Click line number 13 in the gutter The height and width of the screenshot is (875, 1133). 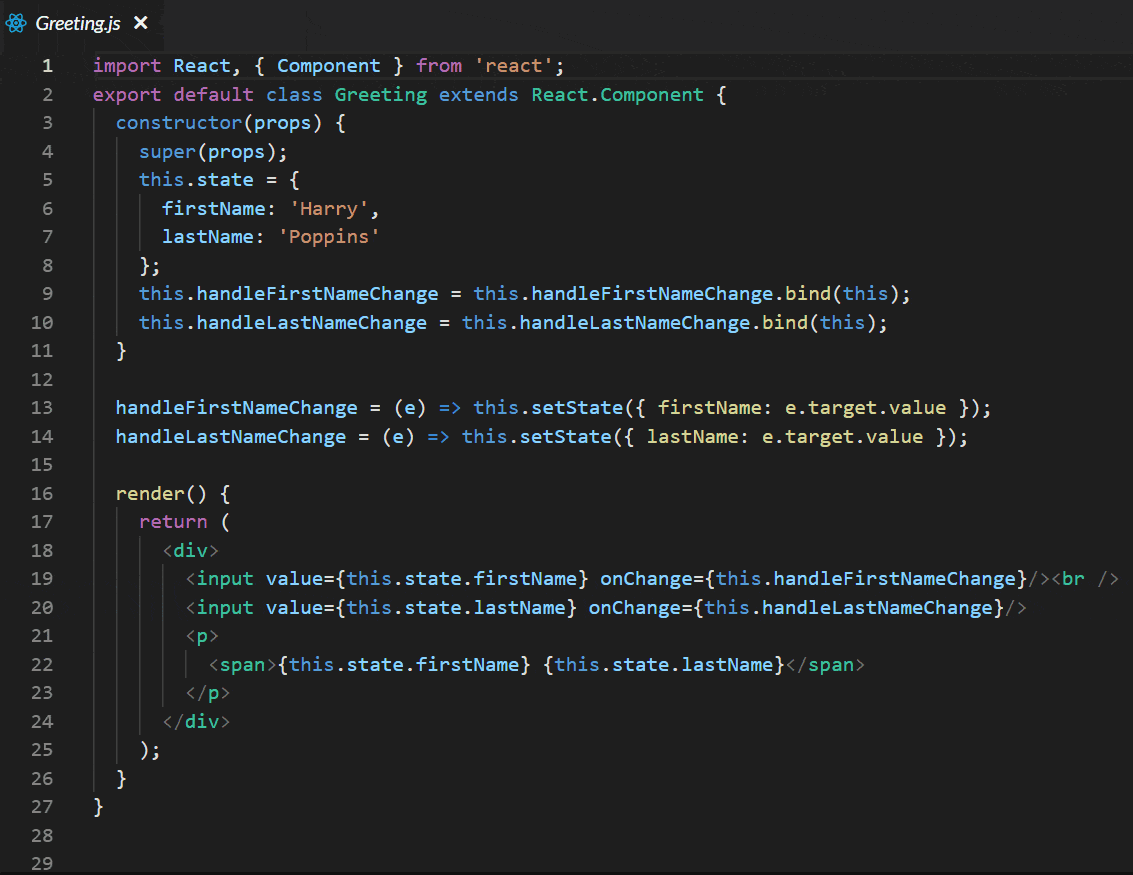pos(42,407)
